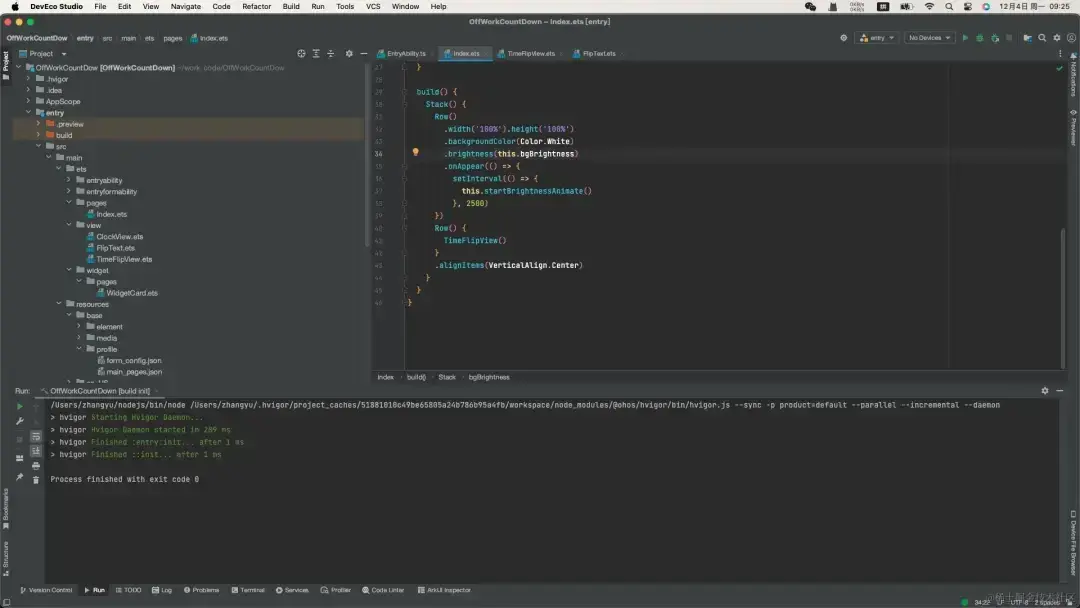Expand the entryability folder
This screenshot has width=1080, height=608.
click(x=68, y=180)
